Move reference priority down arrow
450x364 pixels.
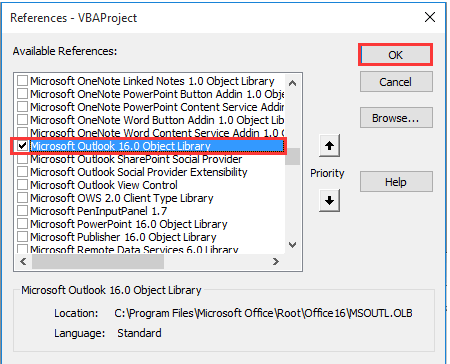[329, 200]
